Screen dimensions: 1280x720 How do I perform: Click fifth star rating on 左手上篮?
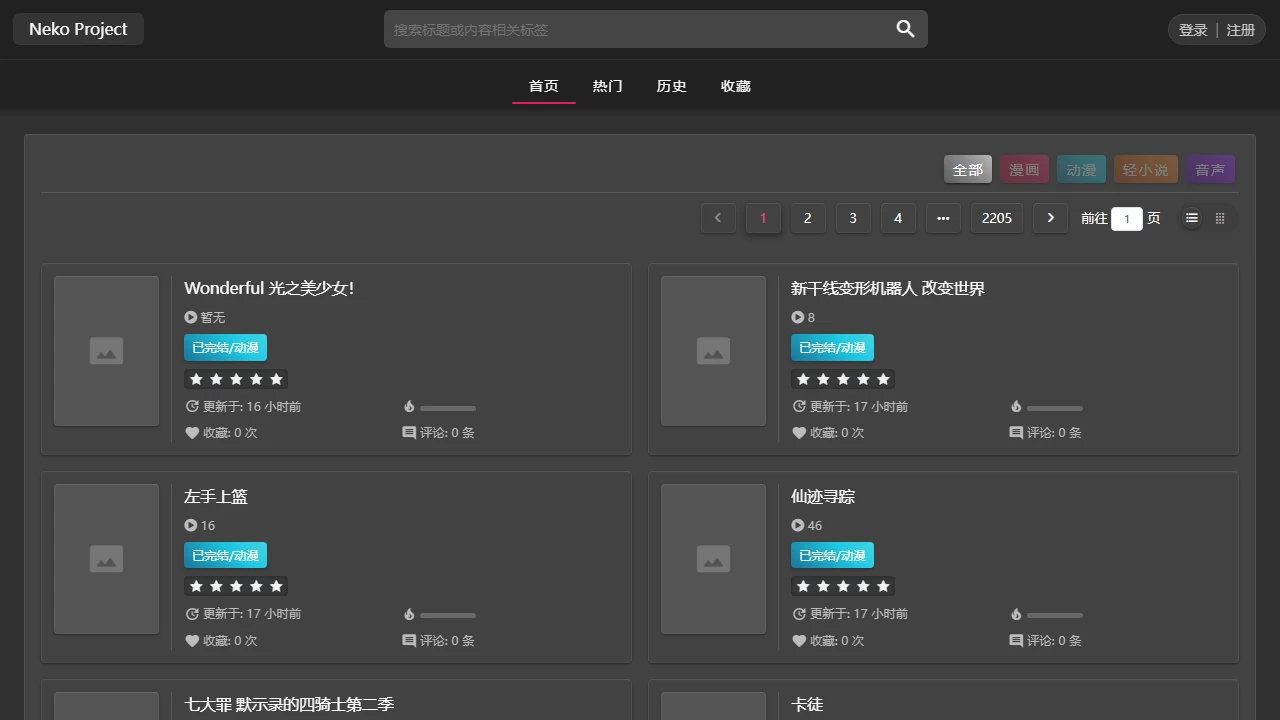(x=276, y=586)
